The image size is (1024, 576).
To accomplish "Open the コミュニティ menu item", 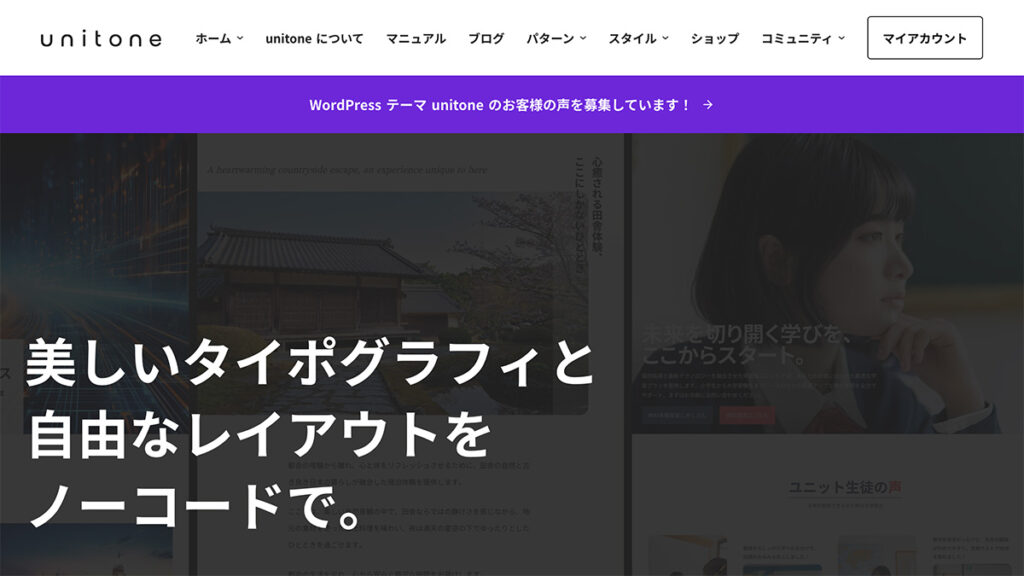I will pyautogui.click(x=797, y=39).
